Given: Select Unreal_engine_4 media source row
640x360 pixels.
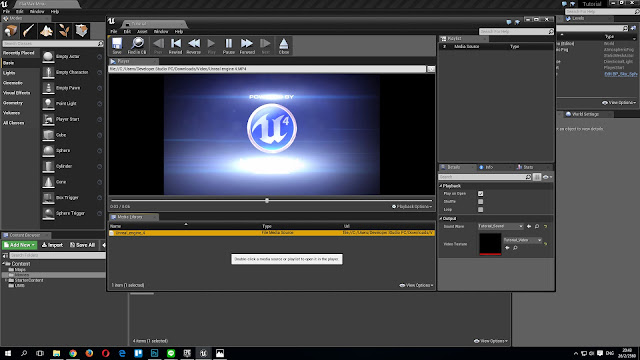Looking at the screenshot, I should [272, 233].
